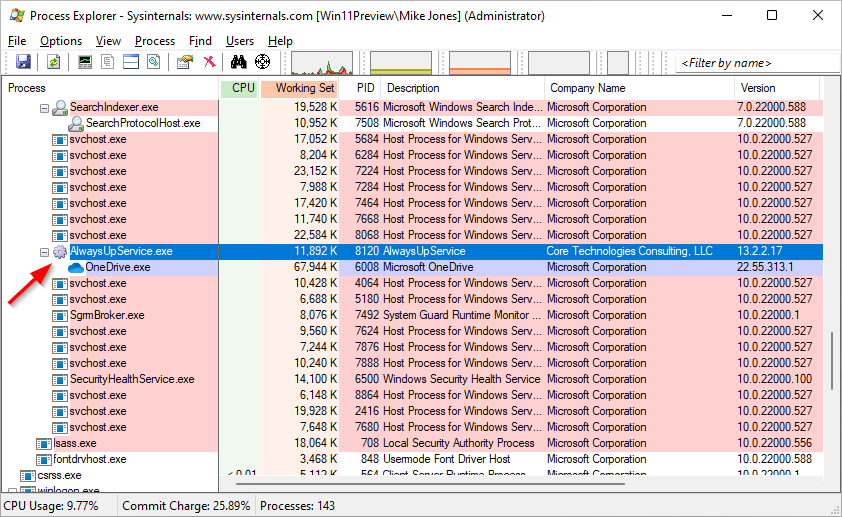
Task: Click the Process Explorer title bar icon
Action: click(17, 16)
